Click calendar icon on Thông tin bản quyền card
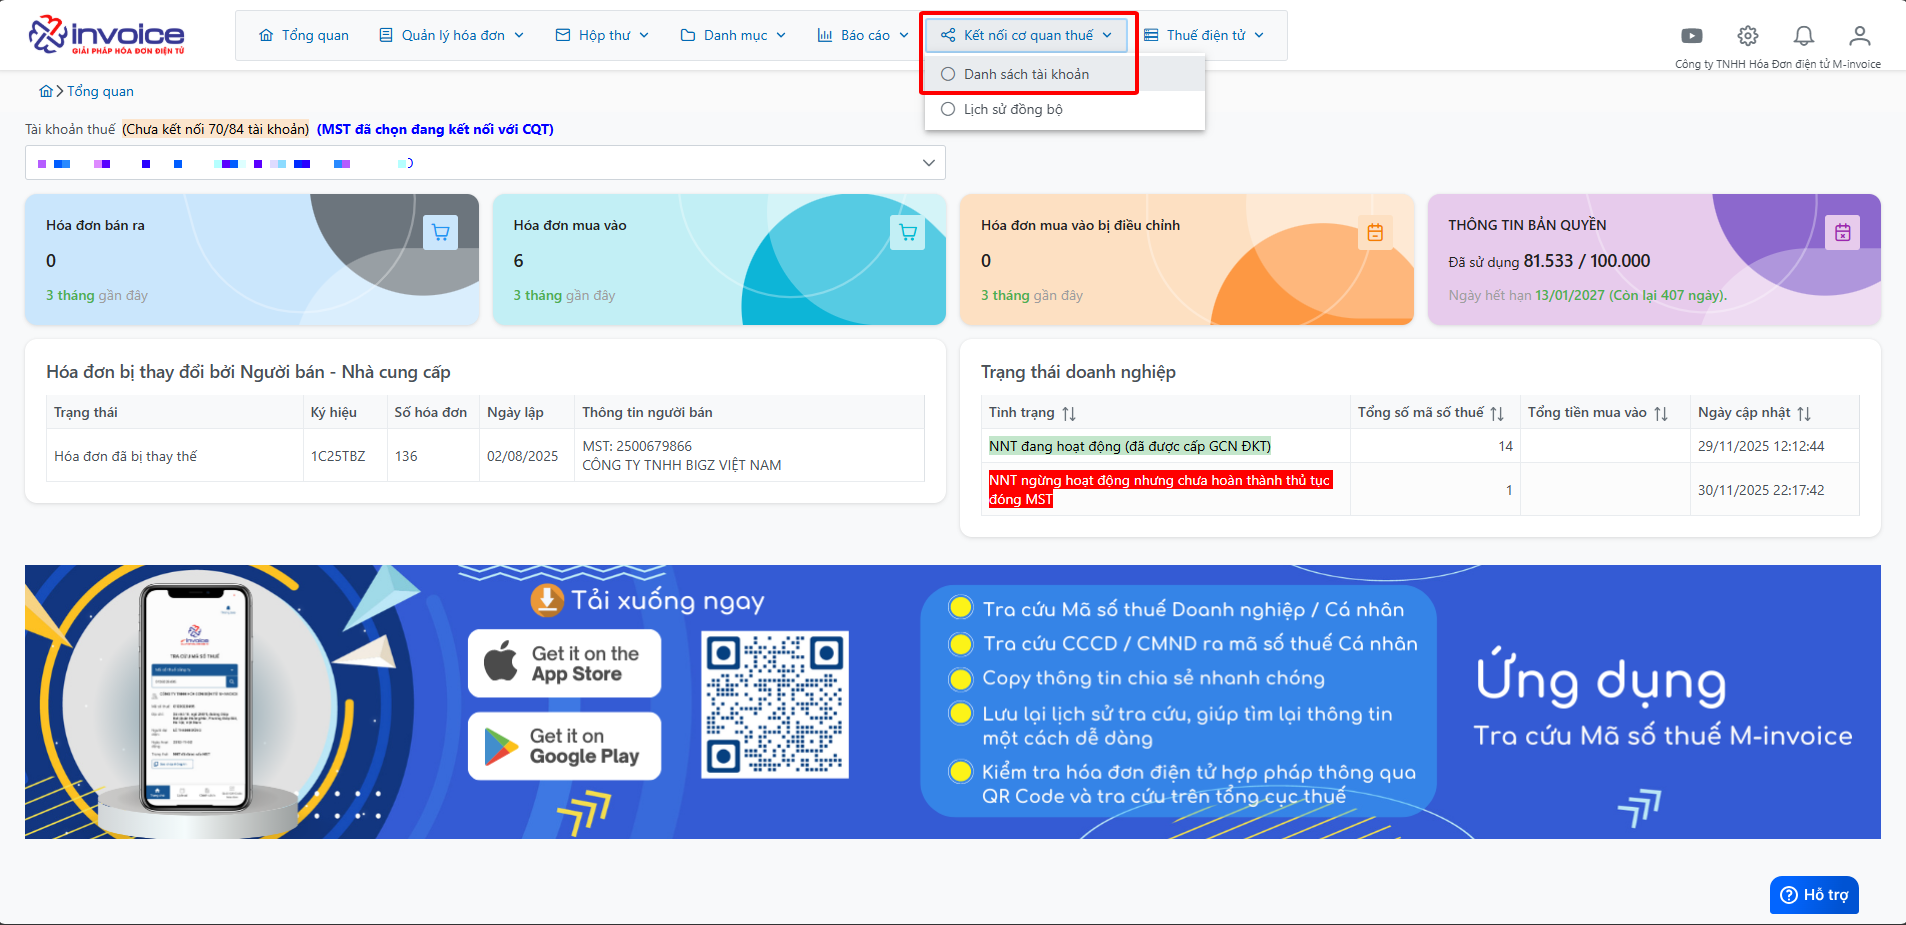The height and width of the screenshot is (925, 1906). pyautogui.click(x=1842, y=232)
